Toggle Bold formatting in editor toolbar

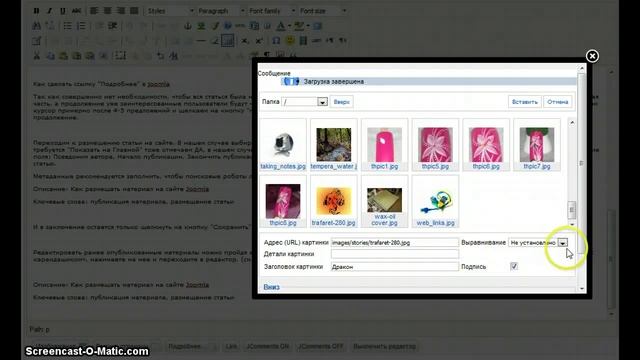click(36, 11)
